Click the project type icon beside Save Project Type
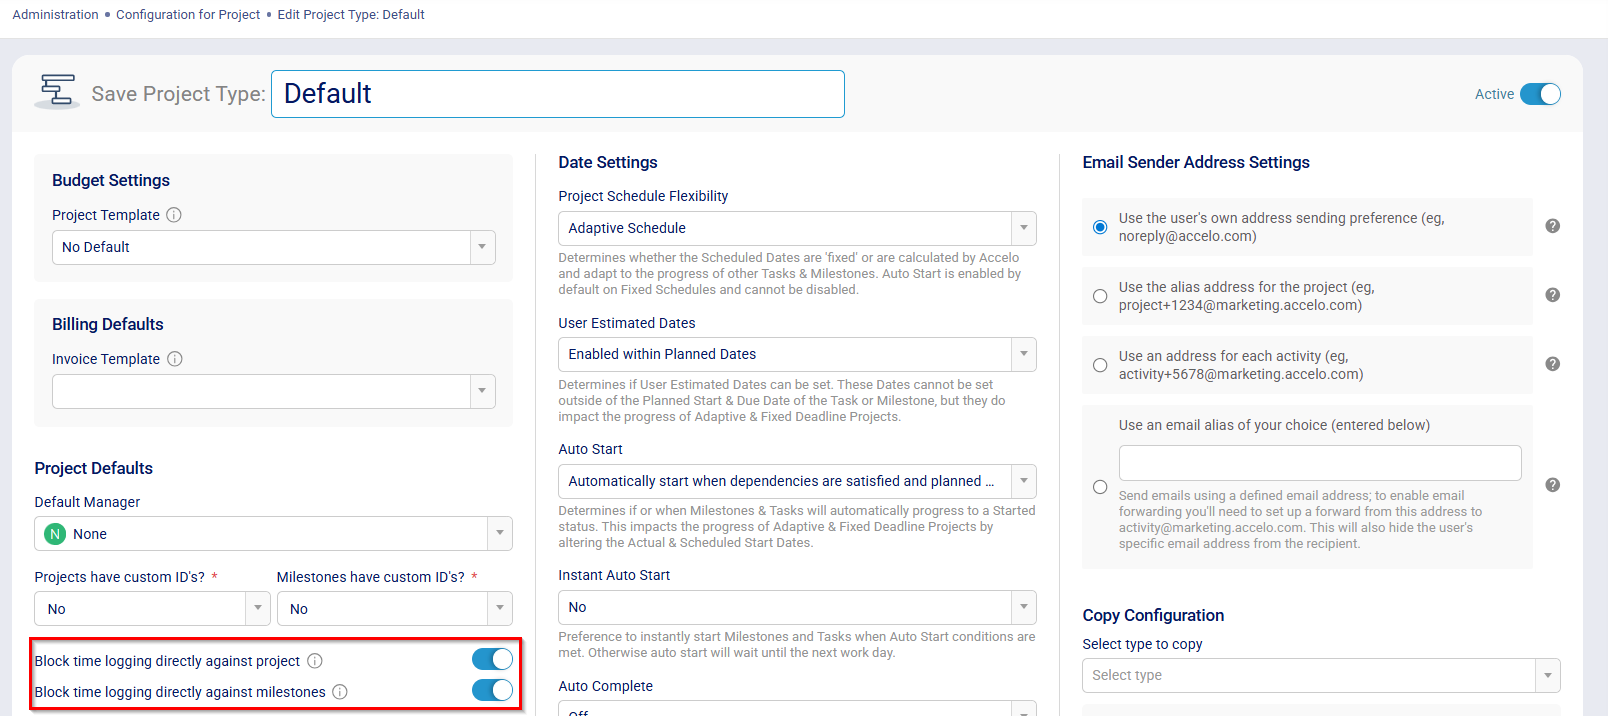1608x716 pixels. (57, 91)
